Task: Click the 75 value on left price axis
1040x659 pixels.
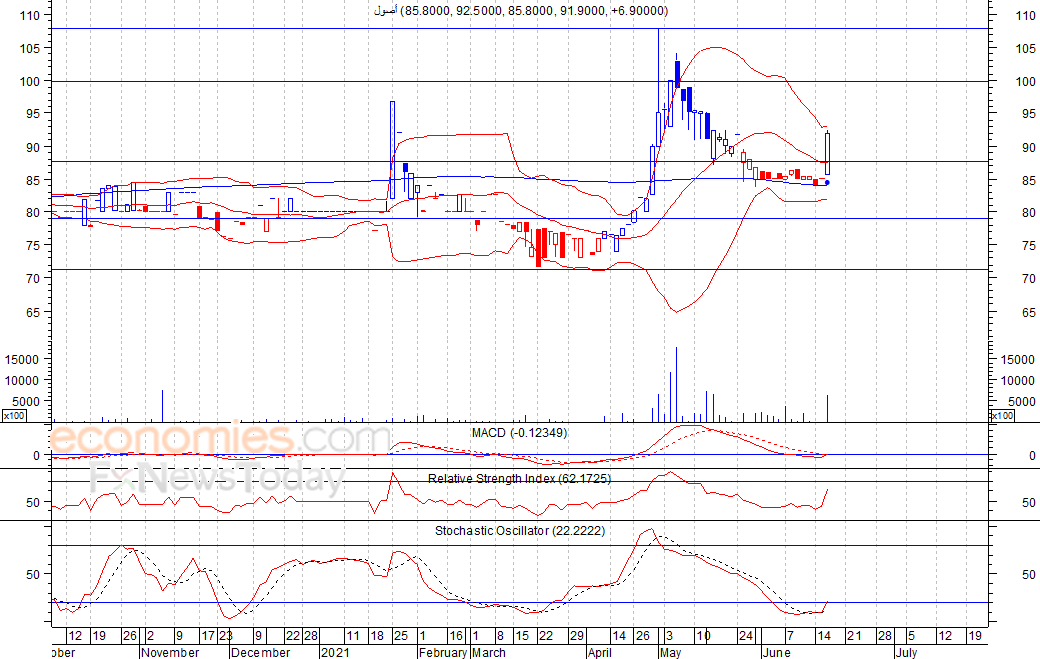Action: (33, 245)
